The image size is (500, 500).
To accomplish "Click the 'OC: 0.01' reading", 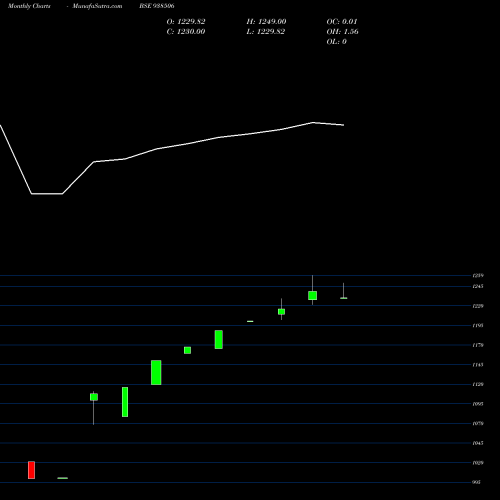I will pyautogui.click(x=342, y=22).
